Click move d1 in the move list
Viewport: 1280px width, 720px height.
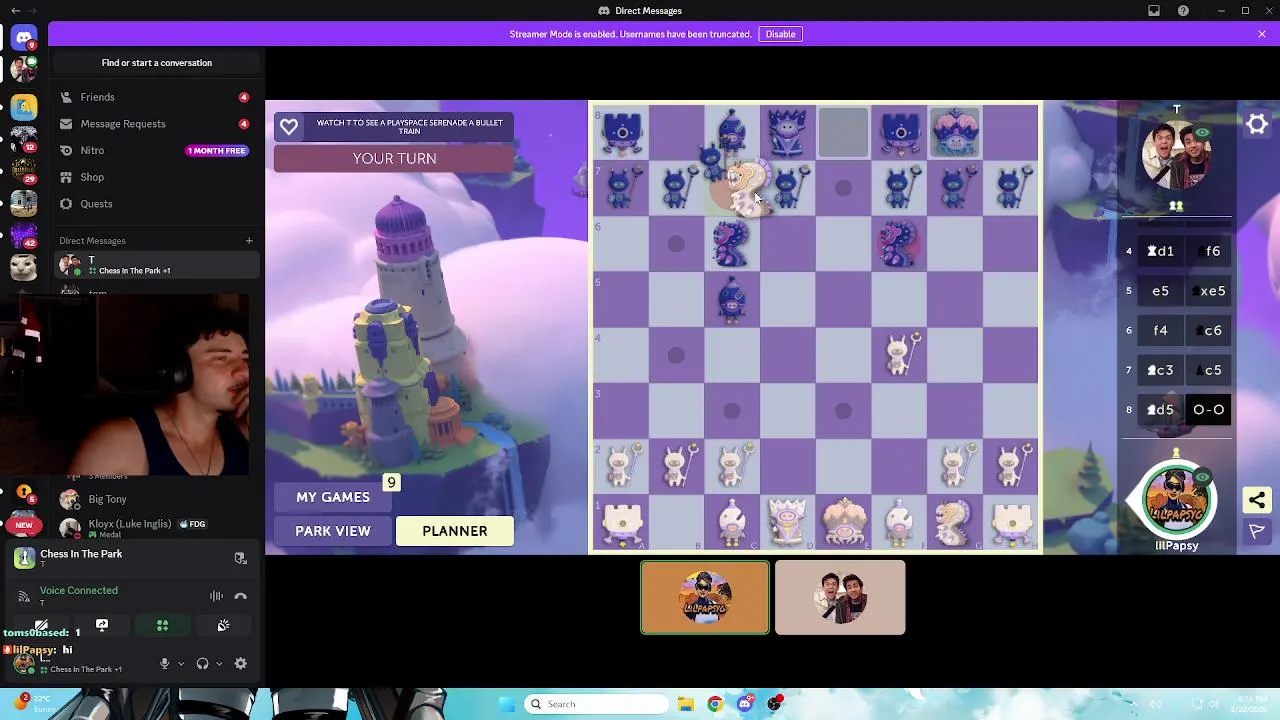coord(1160,251)
